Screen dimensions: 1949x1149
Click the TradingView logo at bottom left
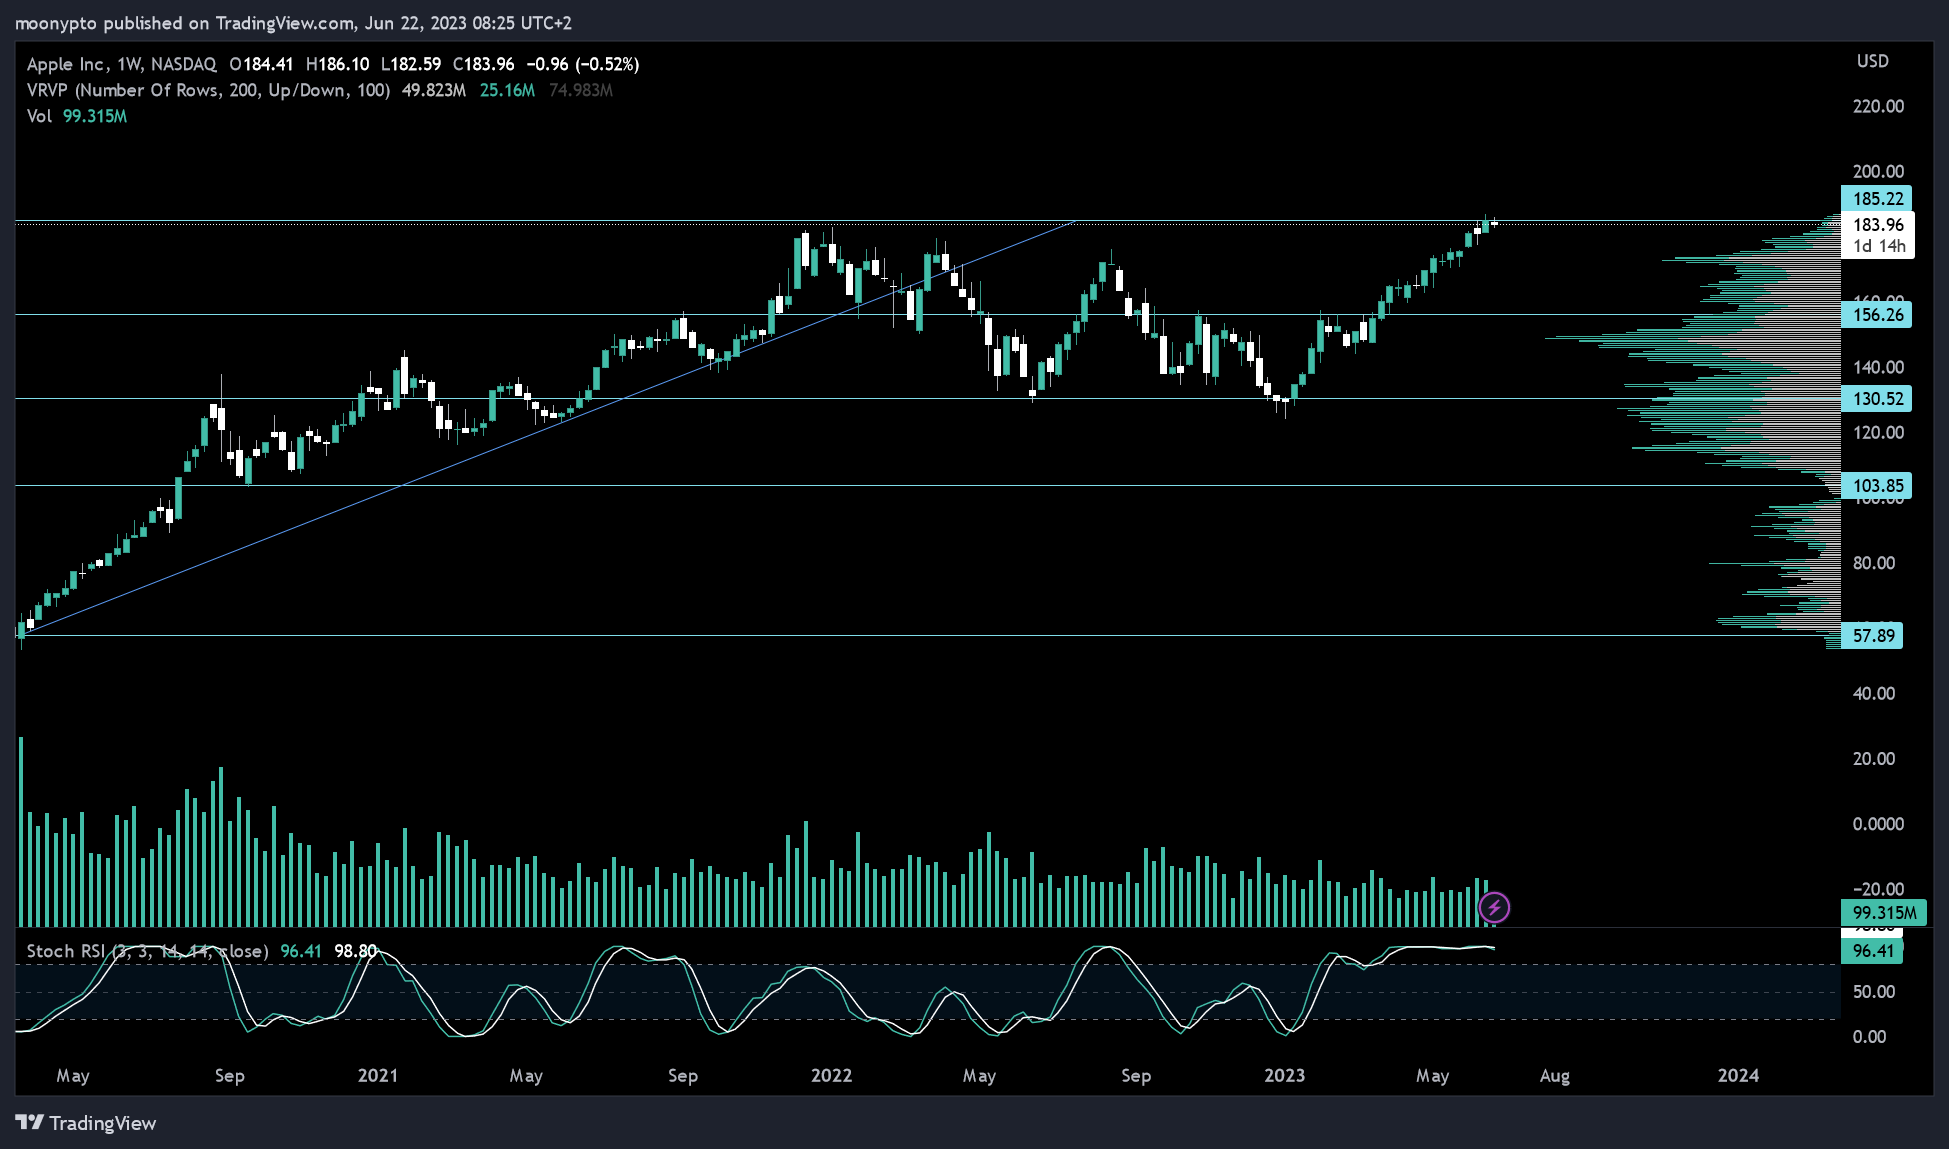point(86,1123)
